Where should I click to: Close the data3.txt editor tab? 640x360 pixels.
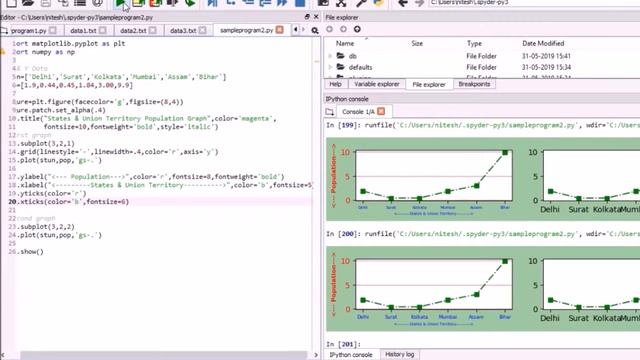(202, 30)
